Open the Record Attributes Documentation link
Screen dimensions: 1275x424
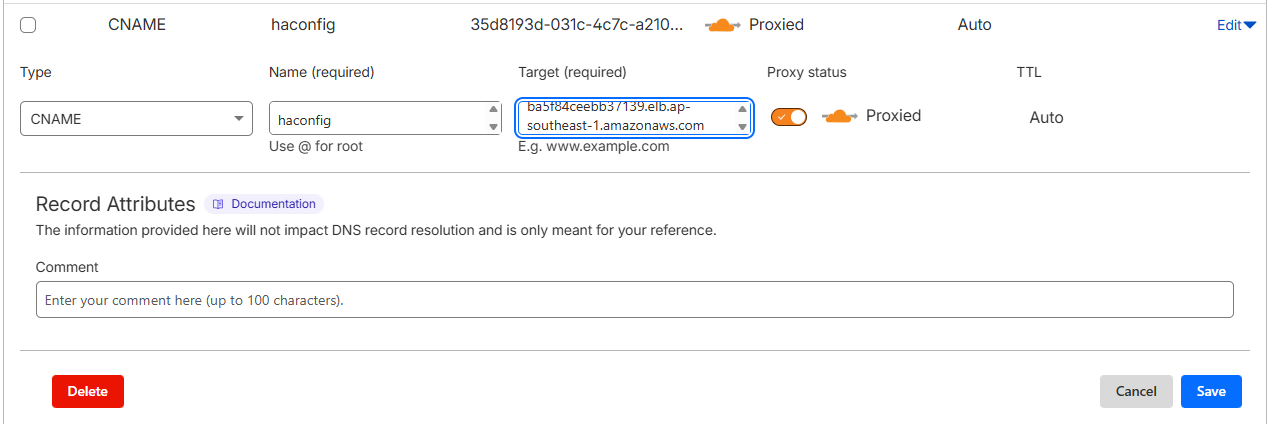(273, 204)
